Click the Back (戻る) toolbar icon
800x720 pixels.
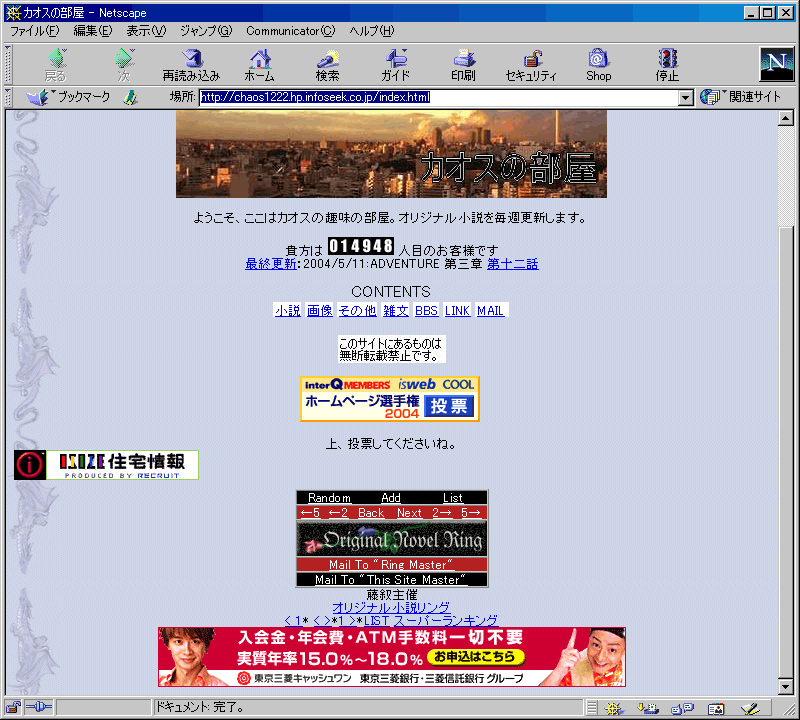click(56, 65)
